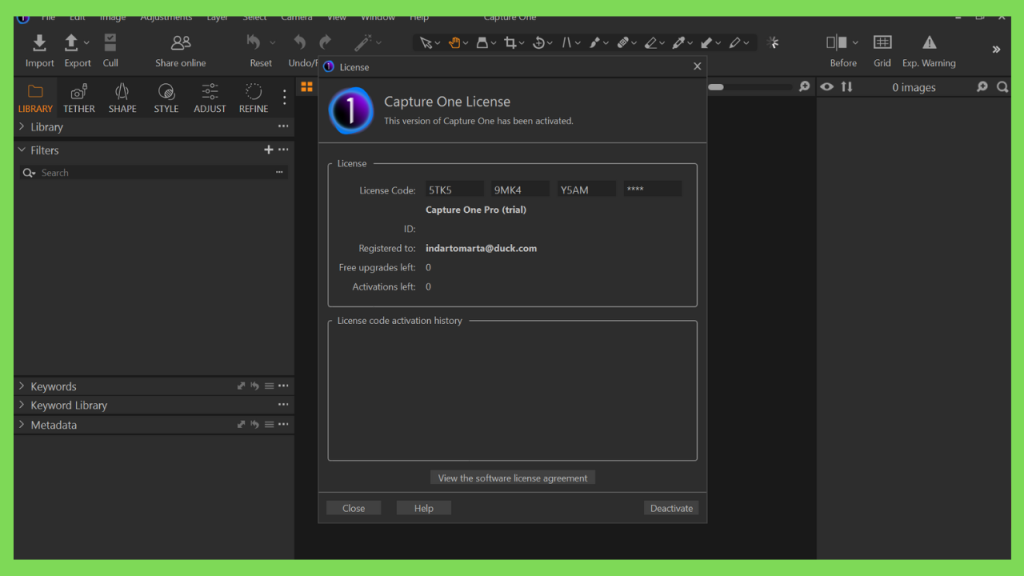The image size is (1024, 576).
Task: Collapse the Filters section
Action: pos(22,150)
